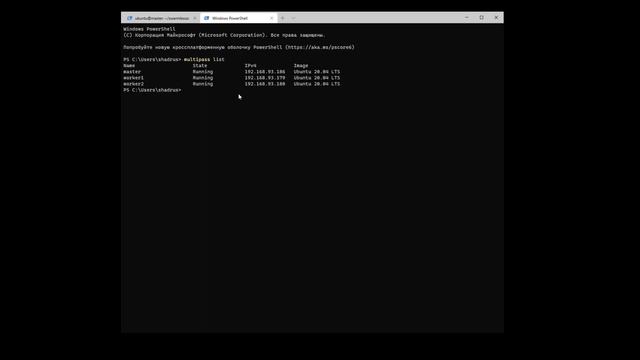Image resolution: width=640 pixels, height=360 pixels.
Task: Click the 'worker2' instance name
Action: (133, 84)
